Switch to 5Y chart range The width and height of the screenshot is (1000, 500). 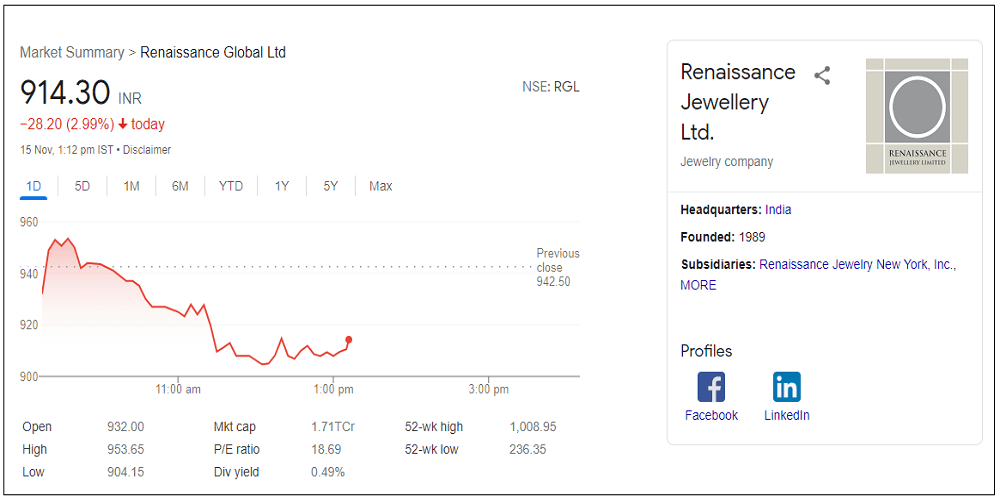click(x=331, y=186)
